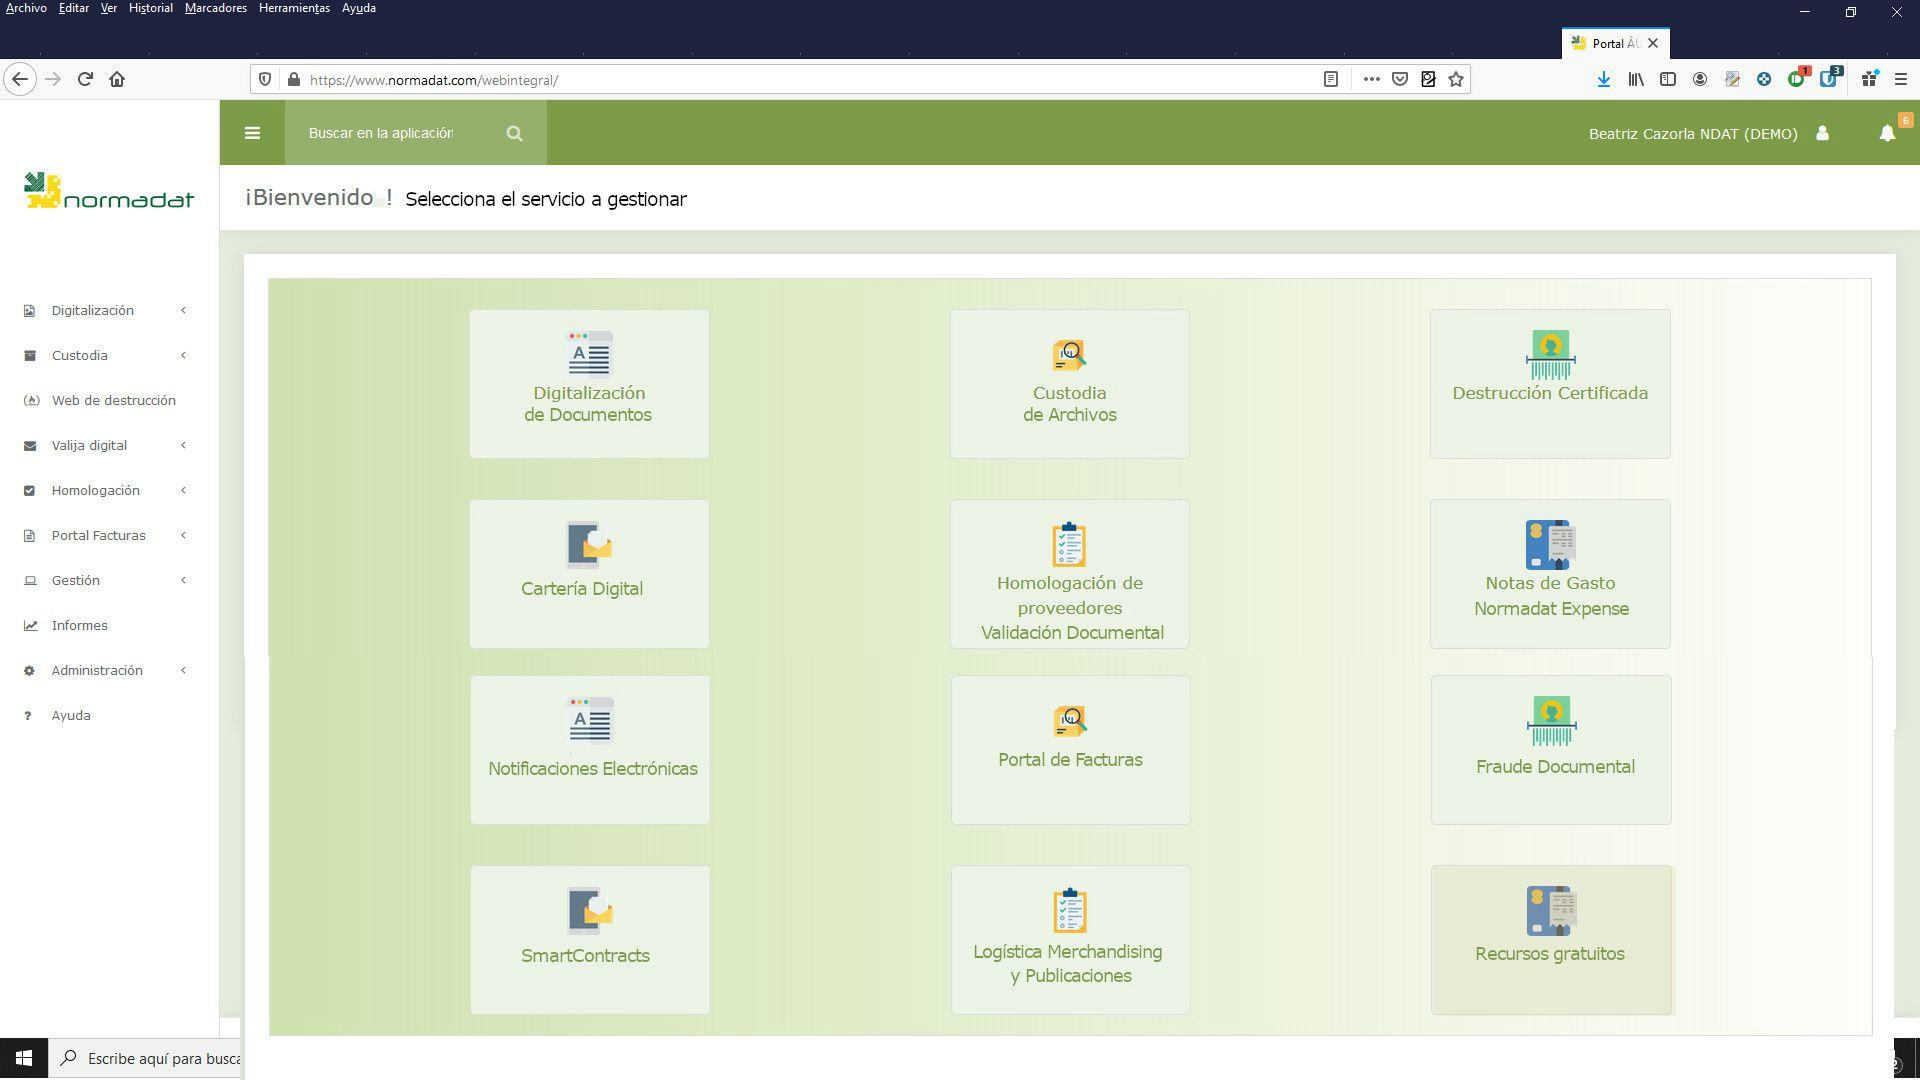
Task: Expand Gestión sidebar chevron
Action: click(x=183, y=580)
